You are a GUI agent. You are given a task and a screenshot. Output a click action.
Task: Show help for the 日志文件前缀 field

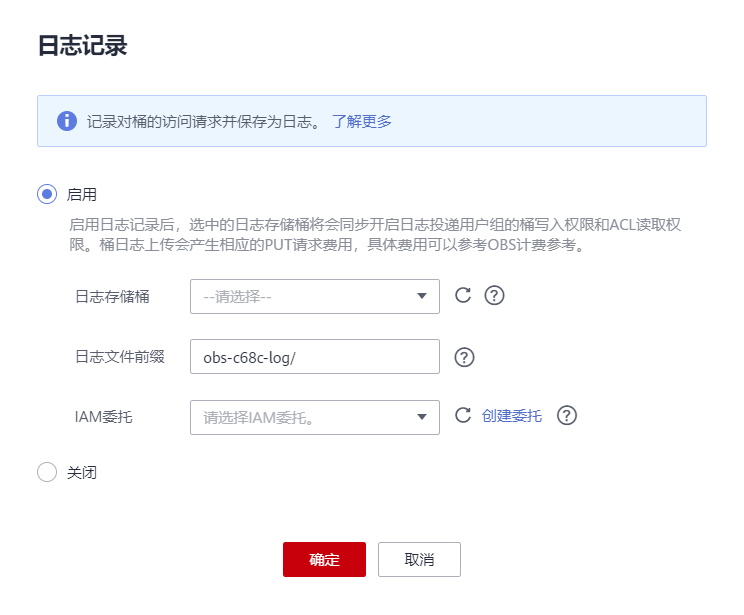coord(464,357)
